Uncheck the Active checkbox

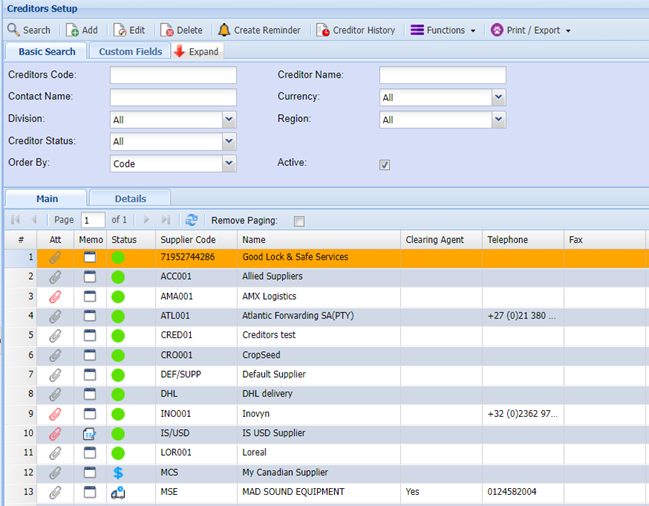coord(385,164)
